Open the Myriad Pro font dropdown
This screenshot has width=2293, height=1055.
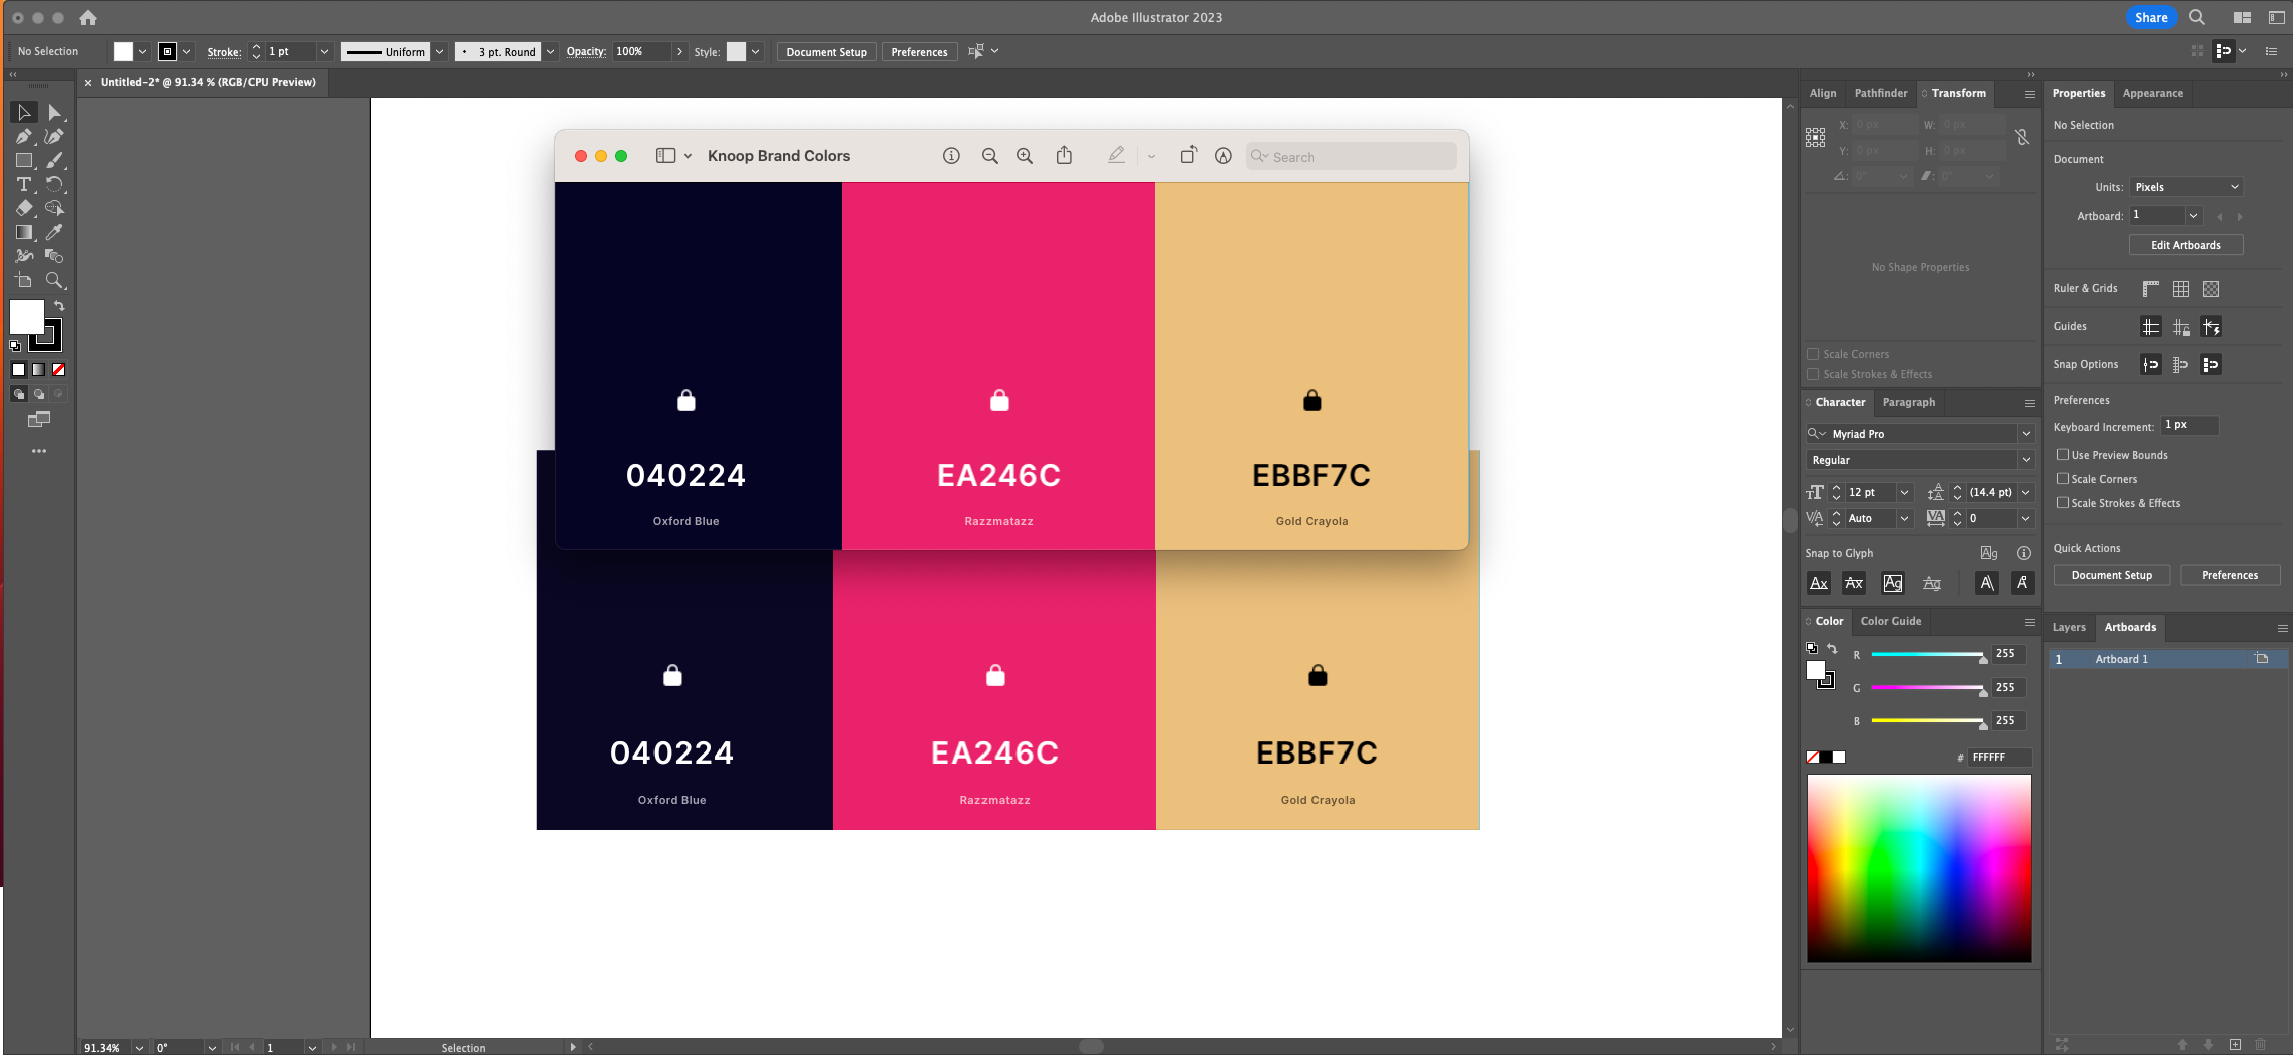2026,433
